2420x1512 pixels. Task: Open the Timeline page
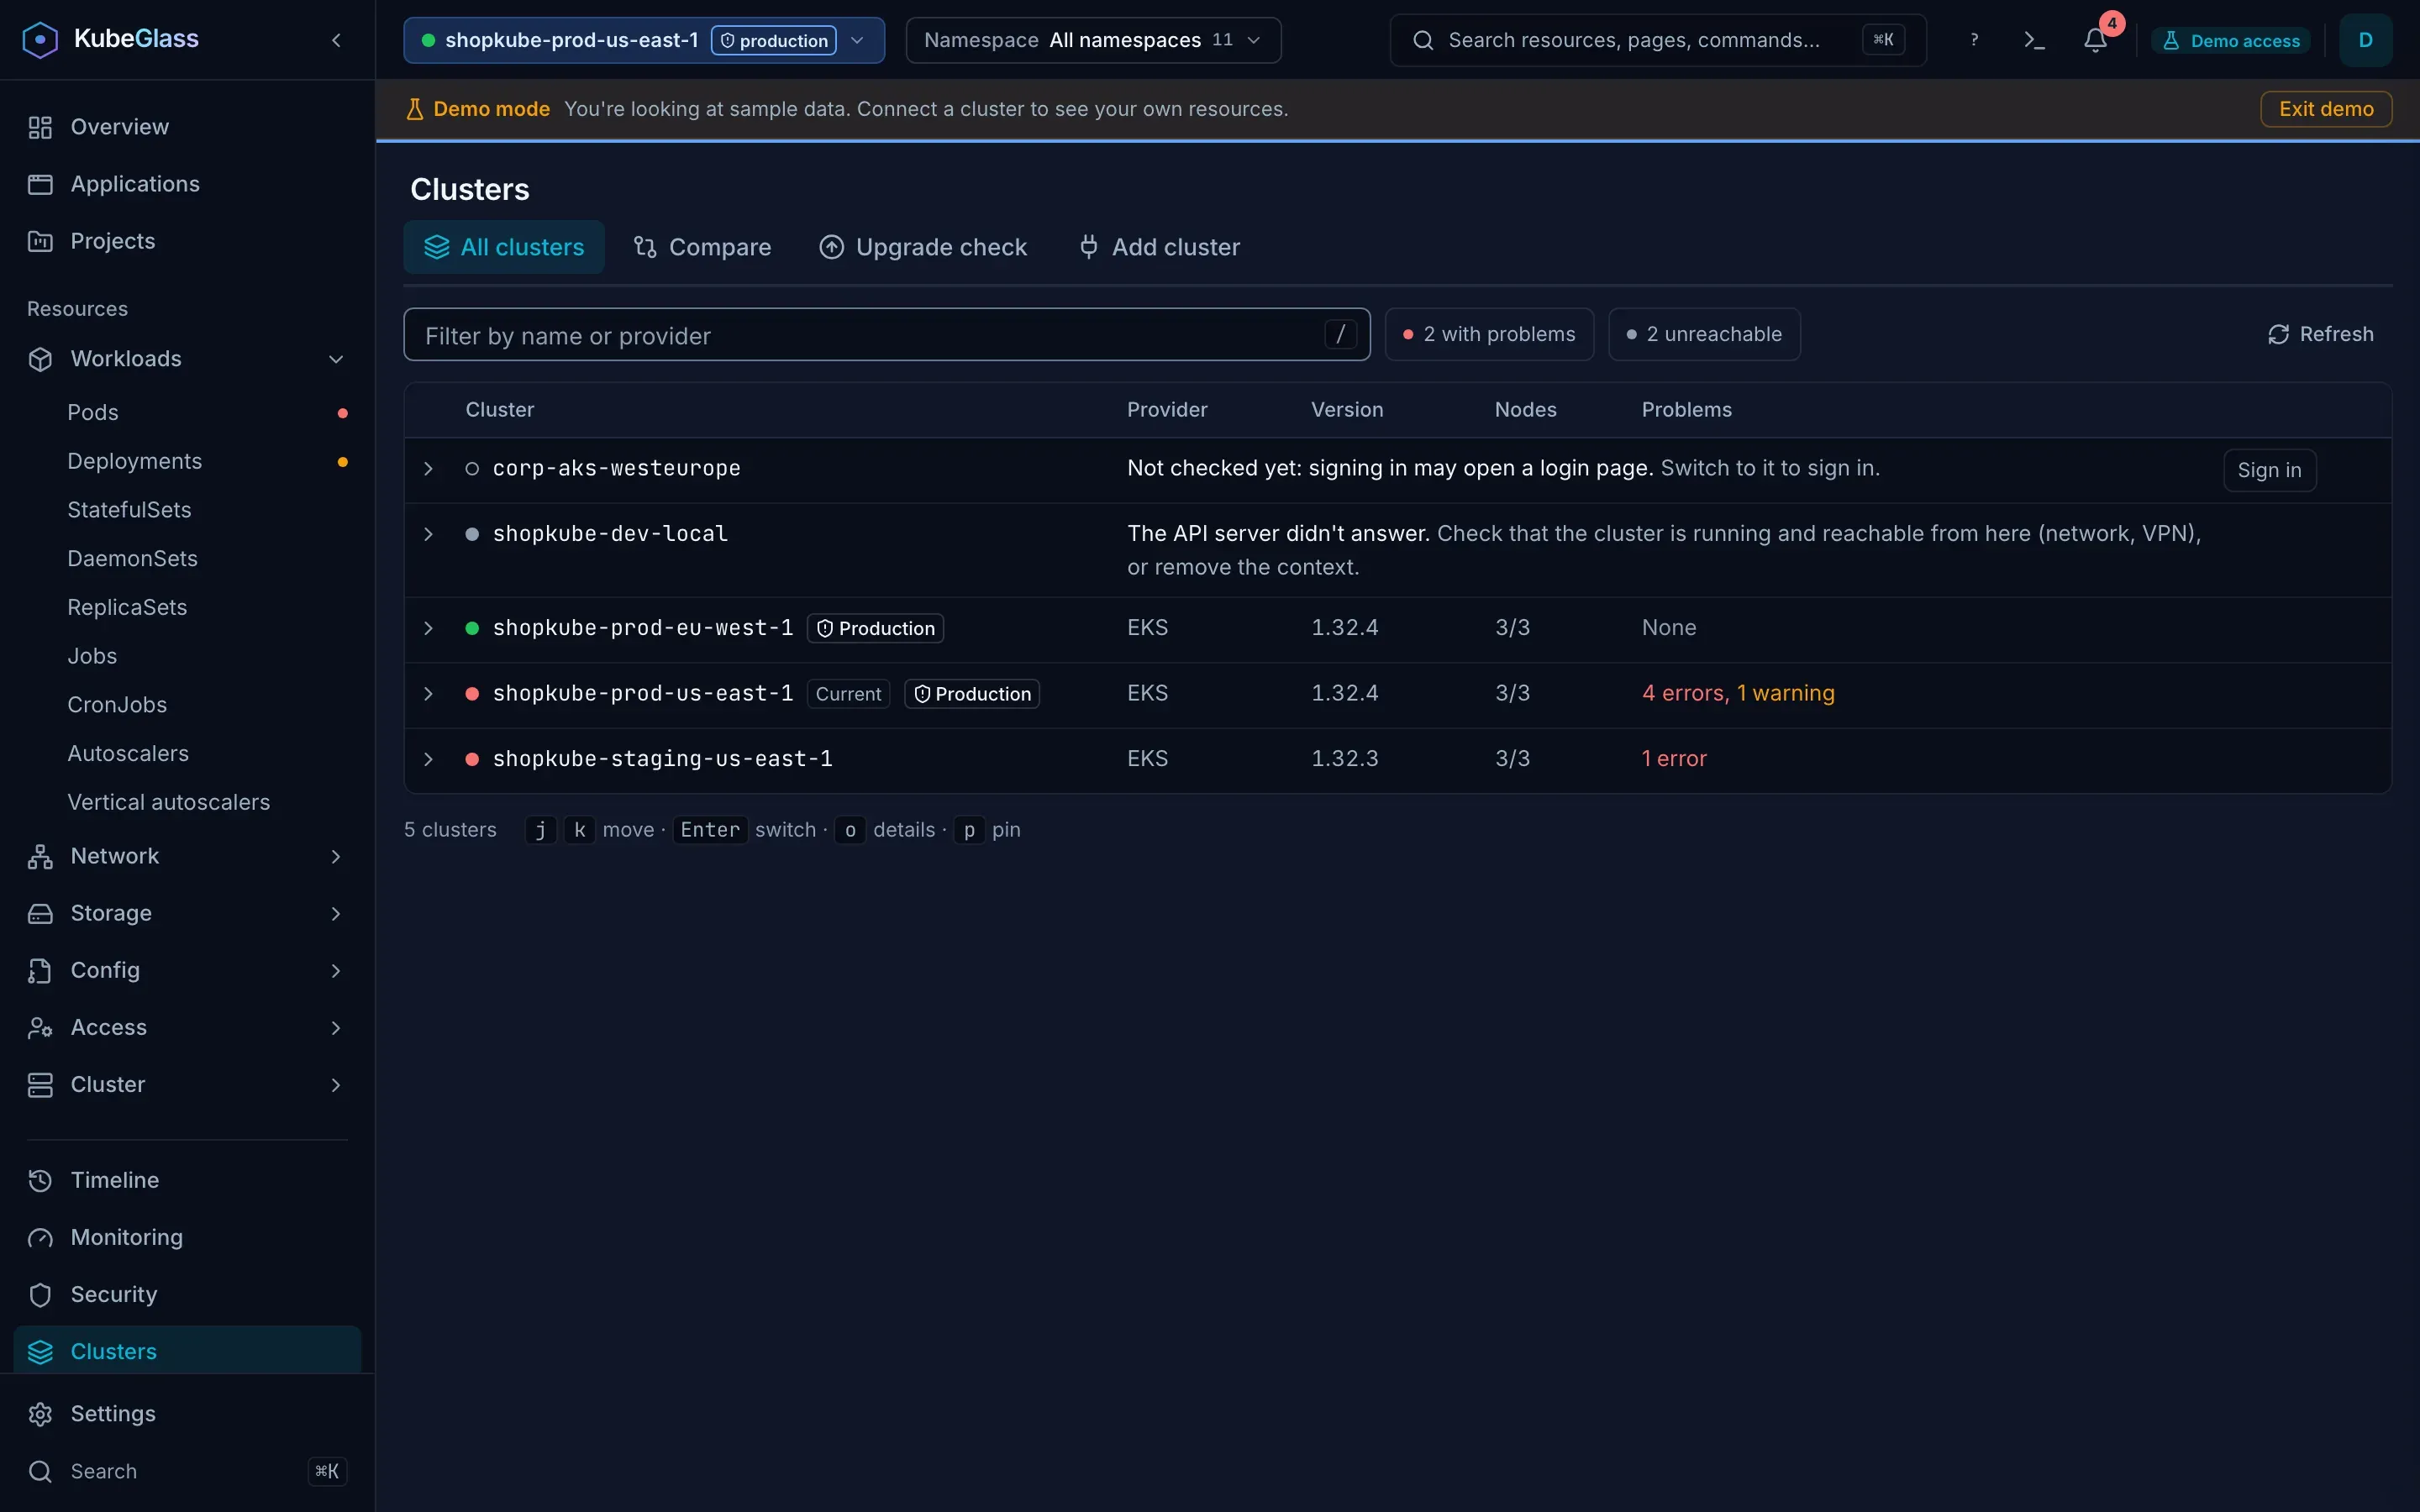pos(187,1180)
